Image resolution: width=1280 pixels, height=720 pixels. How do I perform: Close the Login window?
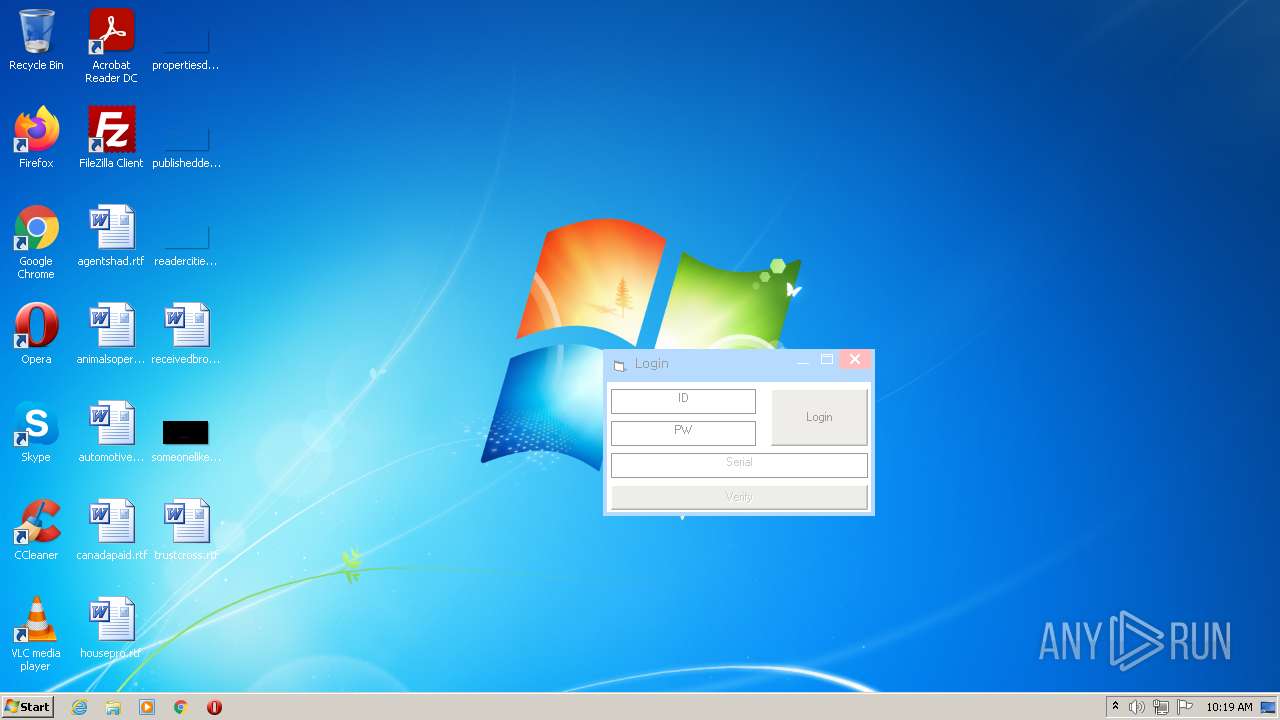point(854,360)
